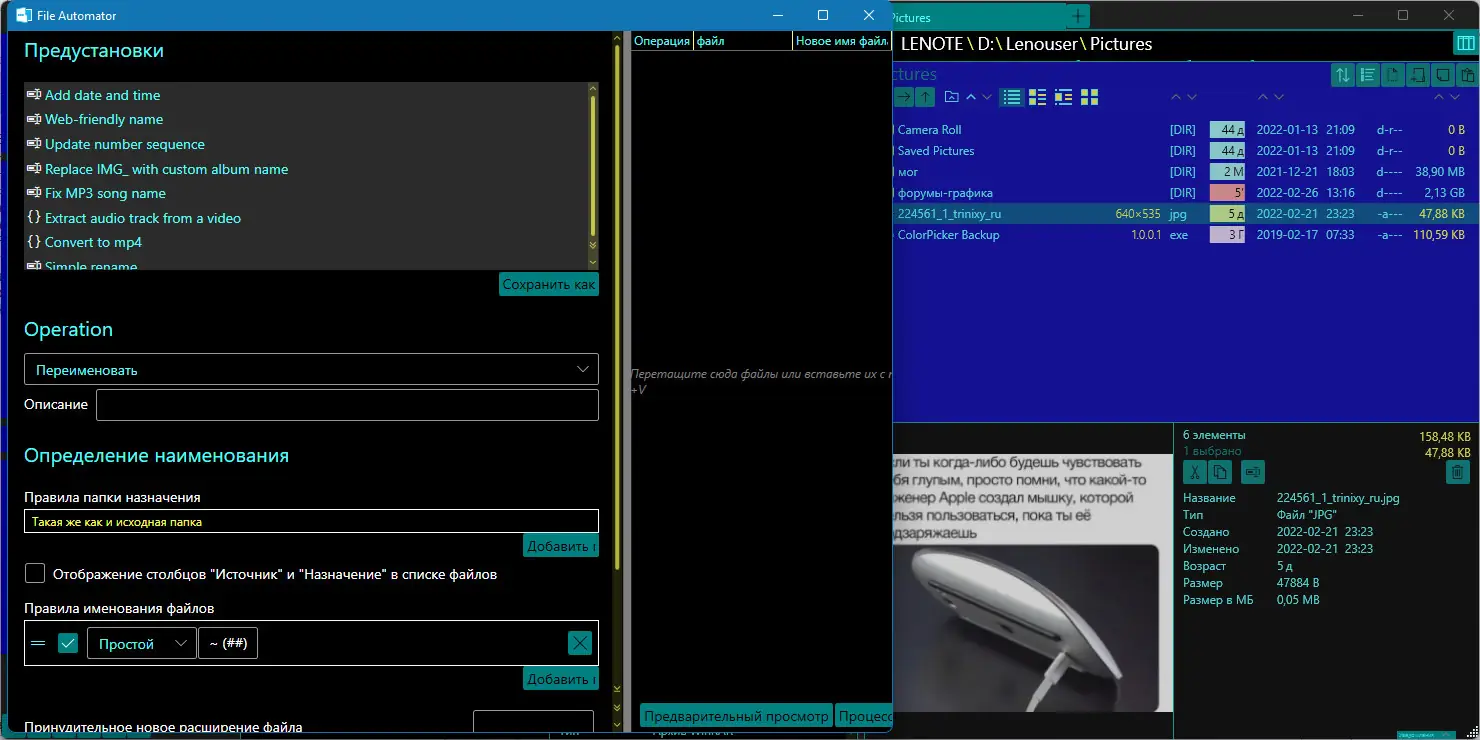Select the Web-friendly name preset

104,119
